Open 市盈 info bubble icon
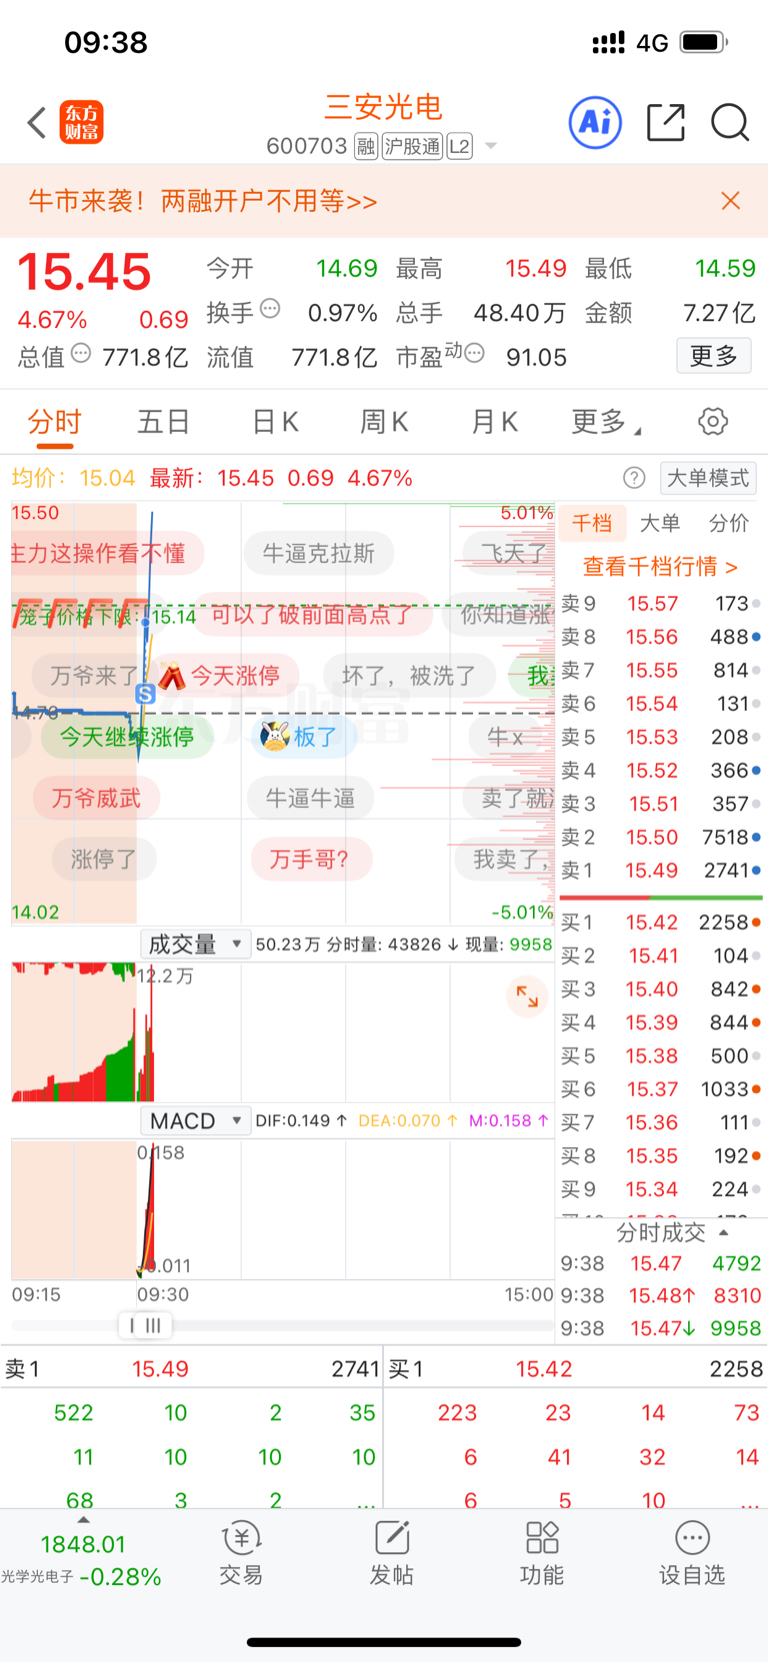This screenshot has width=768, height=1663. click(474, 353)
